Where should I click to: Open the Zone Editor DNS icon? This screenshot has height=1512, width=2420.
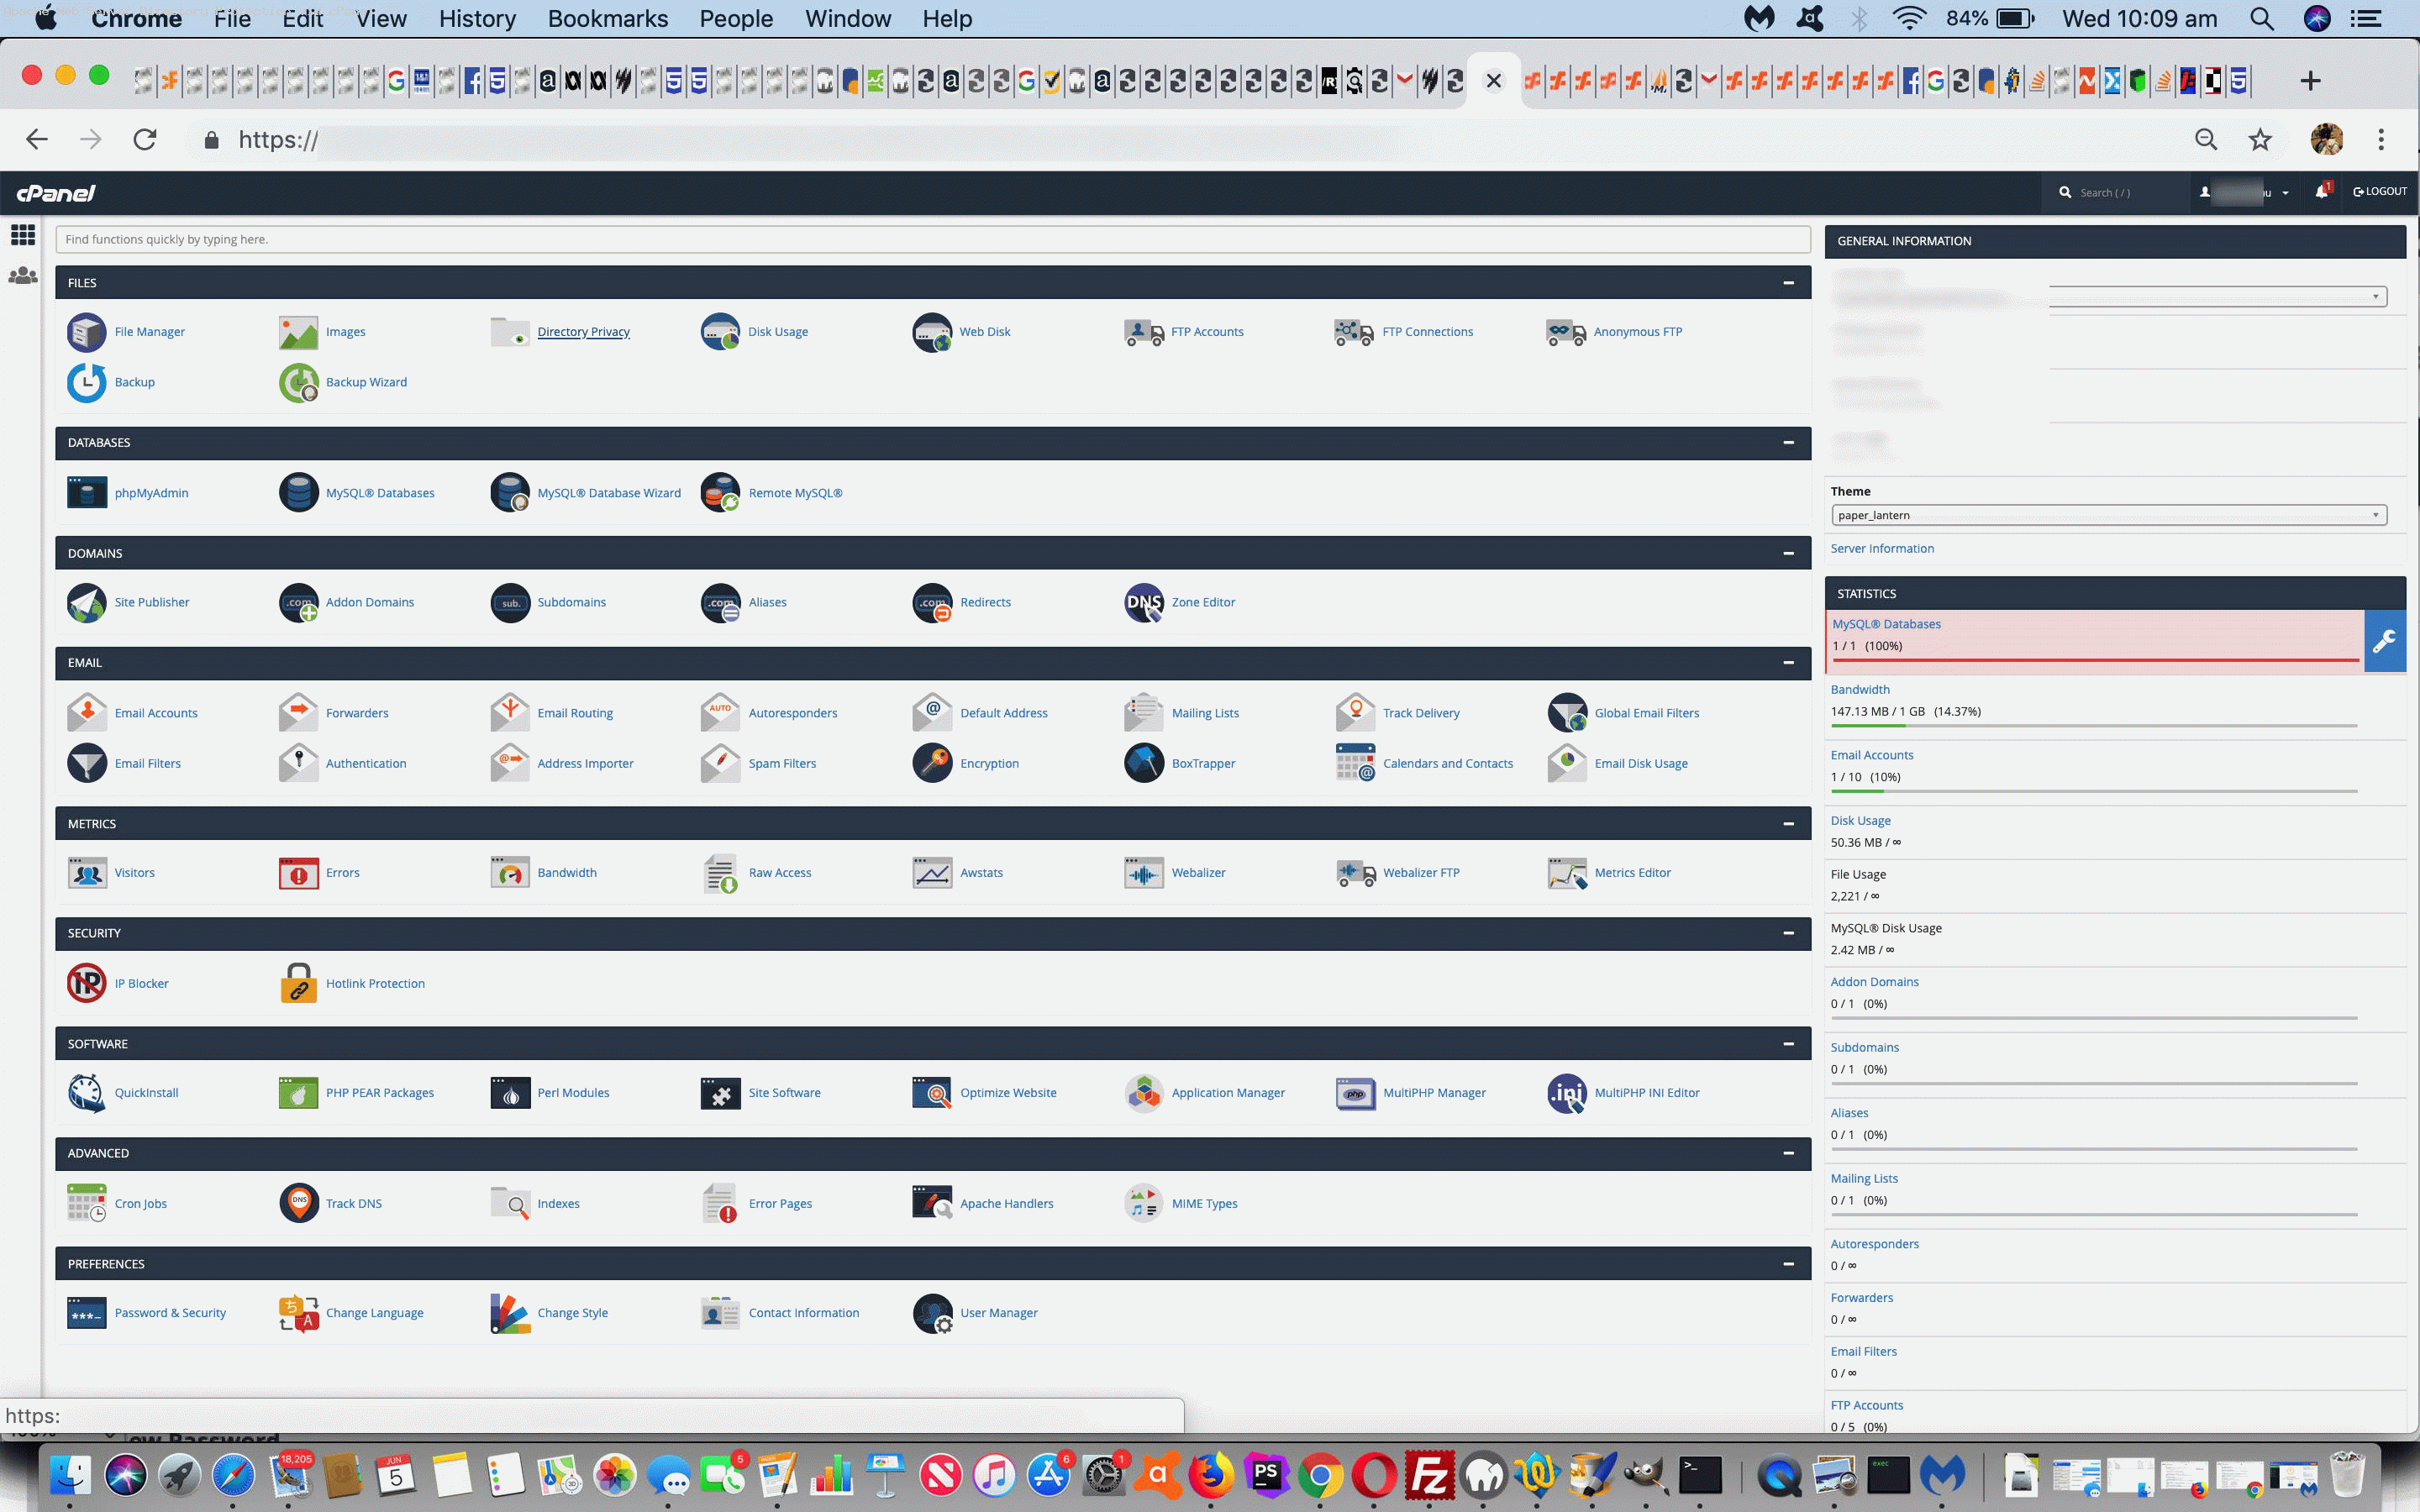pos(1143,602)
